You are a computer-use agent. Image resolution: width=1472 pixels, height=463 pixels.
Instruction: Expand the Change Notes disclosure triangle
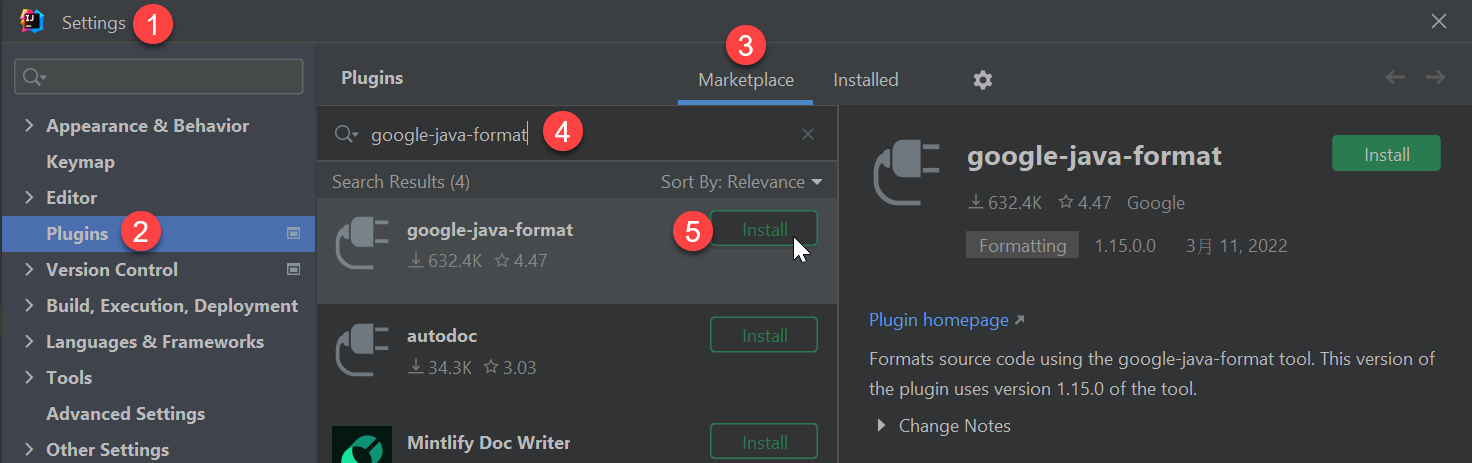pos(881,426)
